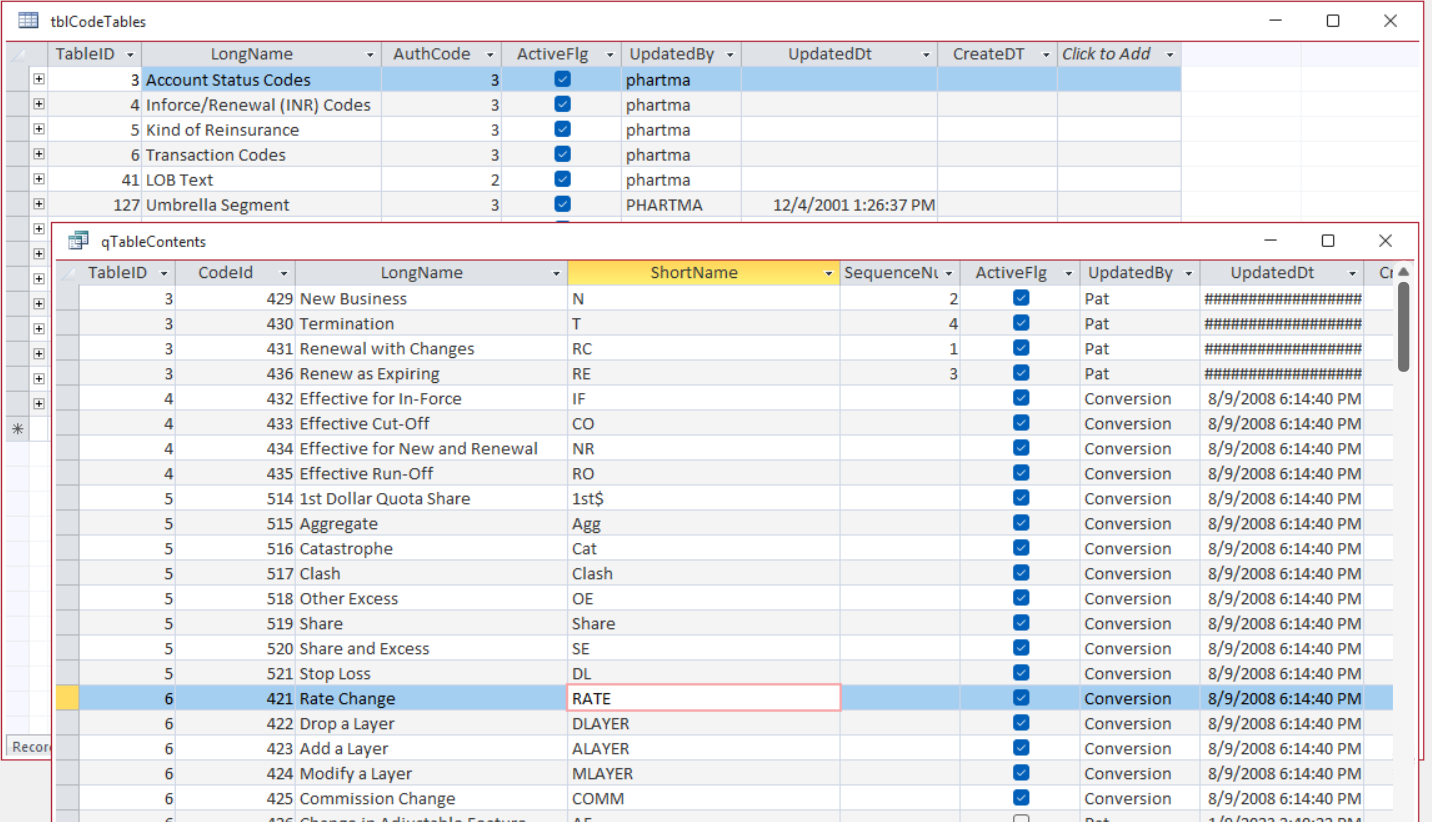Toggle ActiveFlg for Kind of Reinsurance
The width and height of the screenshot is (1432, 822).
[x=562, y=129]
